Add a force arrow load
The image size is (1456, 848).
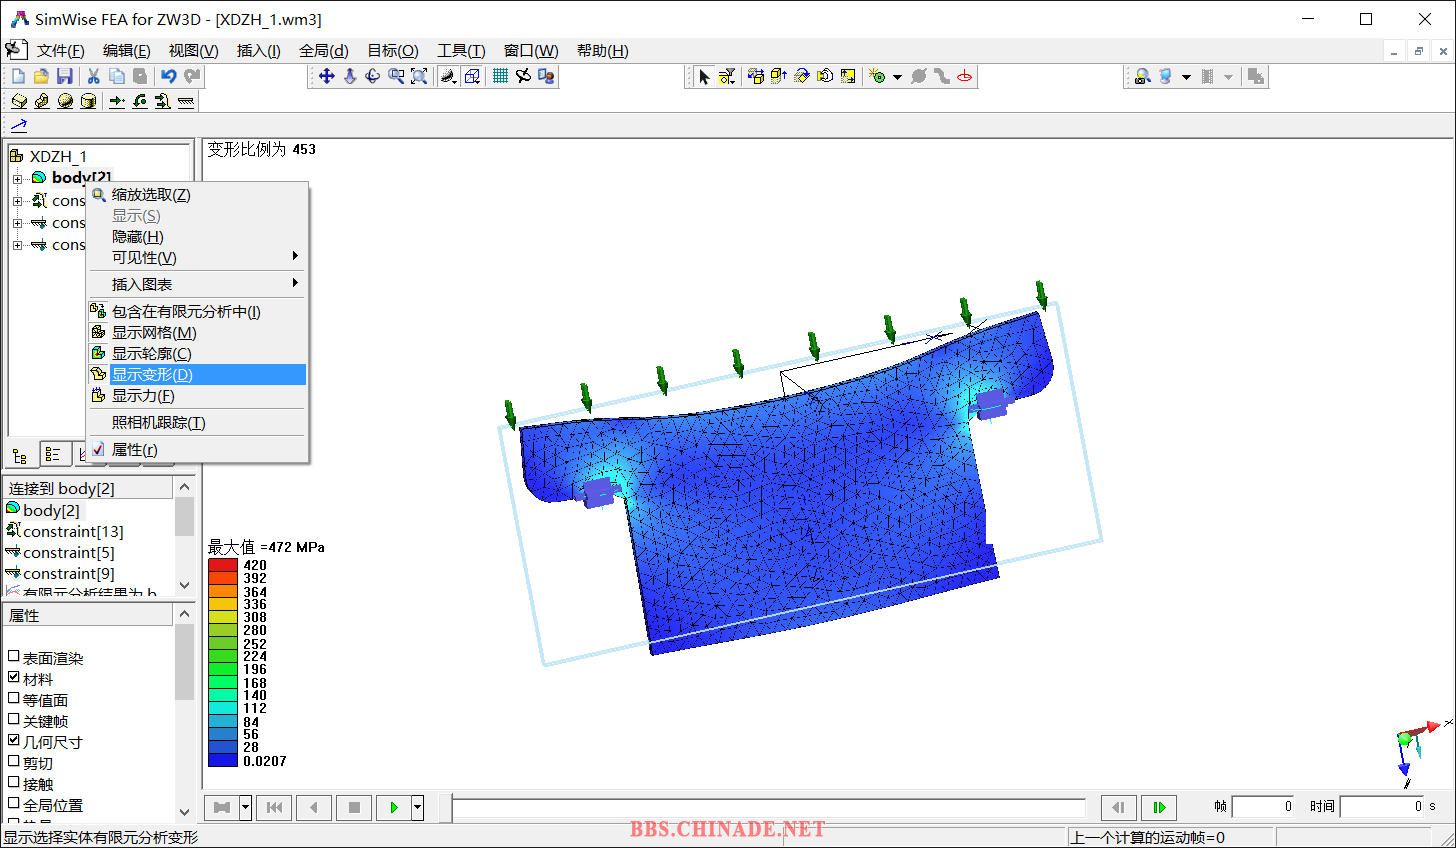coord(117,101)
